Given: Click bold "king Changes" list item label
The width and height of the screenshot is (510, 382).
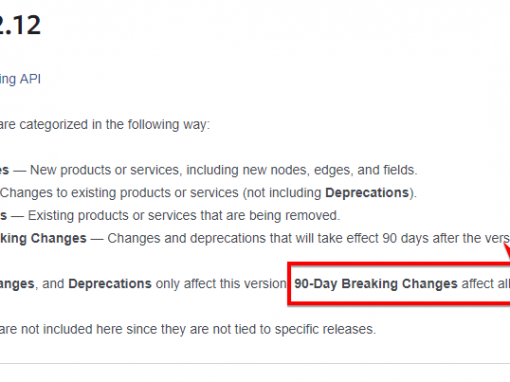Looking at the screenshot, I should pos(43,238).
